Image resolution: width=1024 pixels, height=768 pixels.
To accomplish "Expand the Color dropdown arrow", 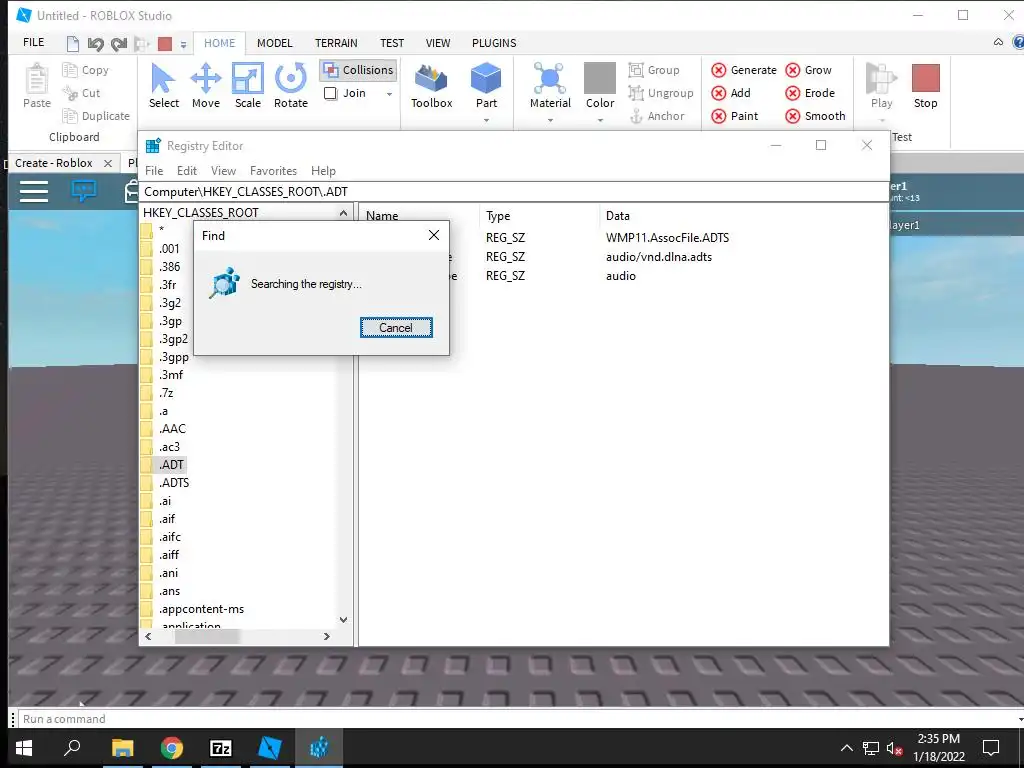I will [600, 120].
